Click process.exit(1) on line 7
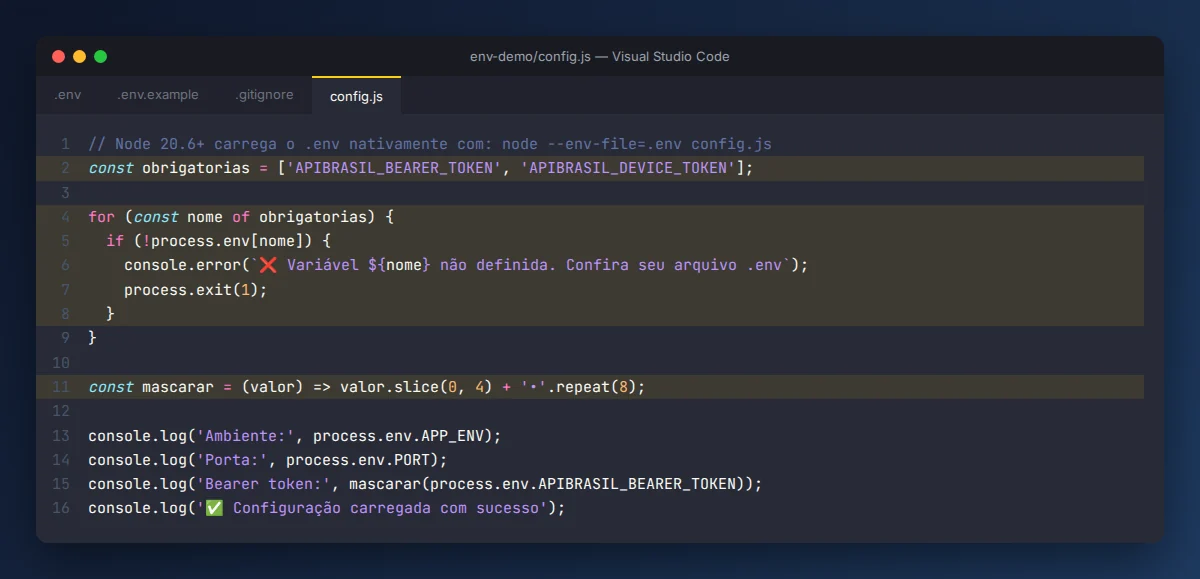The width and height of the screenshot is (1200, 579). tap(191, 290)
